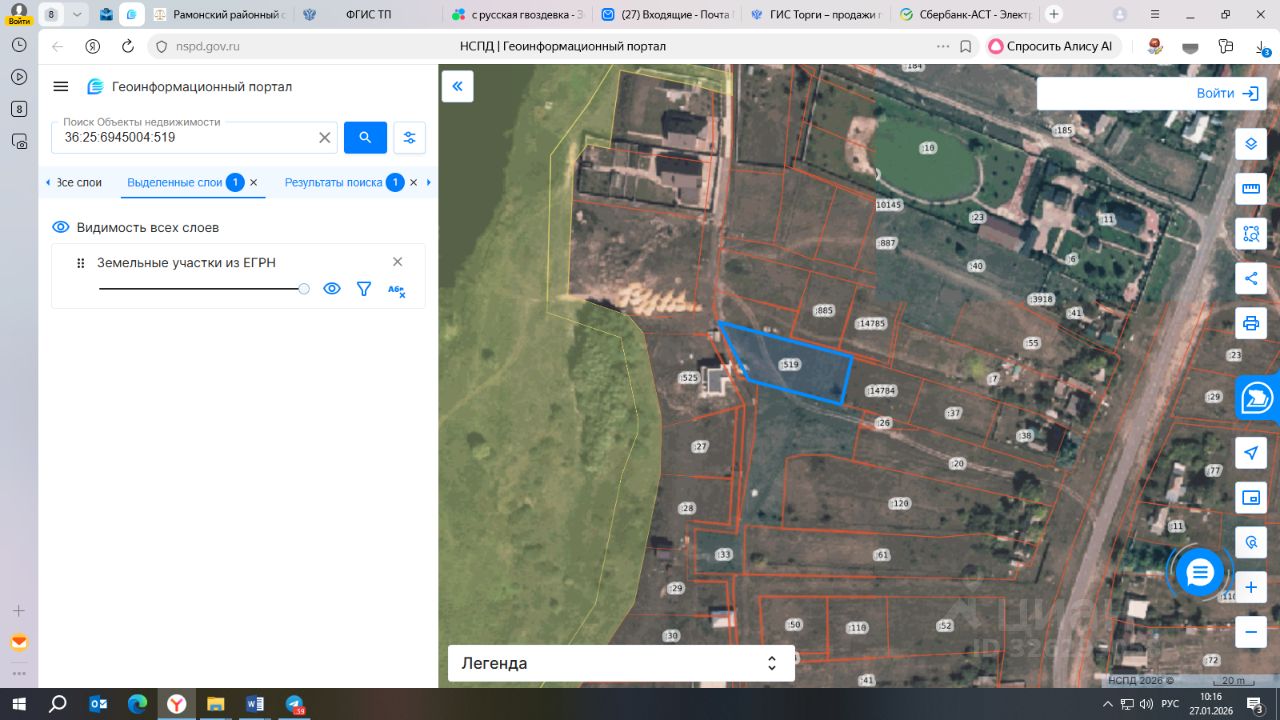The width and height of the screenshot is (1280, 720).
Task: Open filter for Земельные участки layer
Action: click(x=364, y=289)
